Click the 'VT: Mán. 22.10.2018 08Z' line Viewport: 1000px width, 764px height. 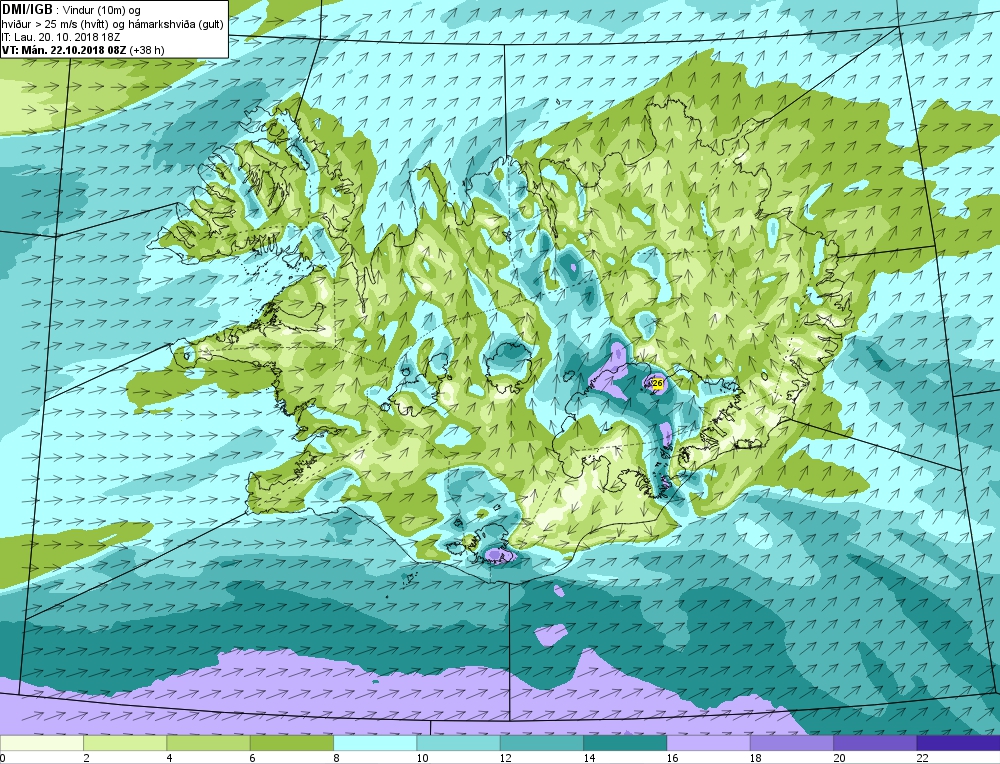click(x=83, y=50)
